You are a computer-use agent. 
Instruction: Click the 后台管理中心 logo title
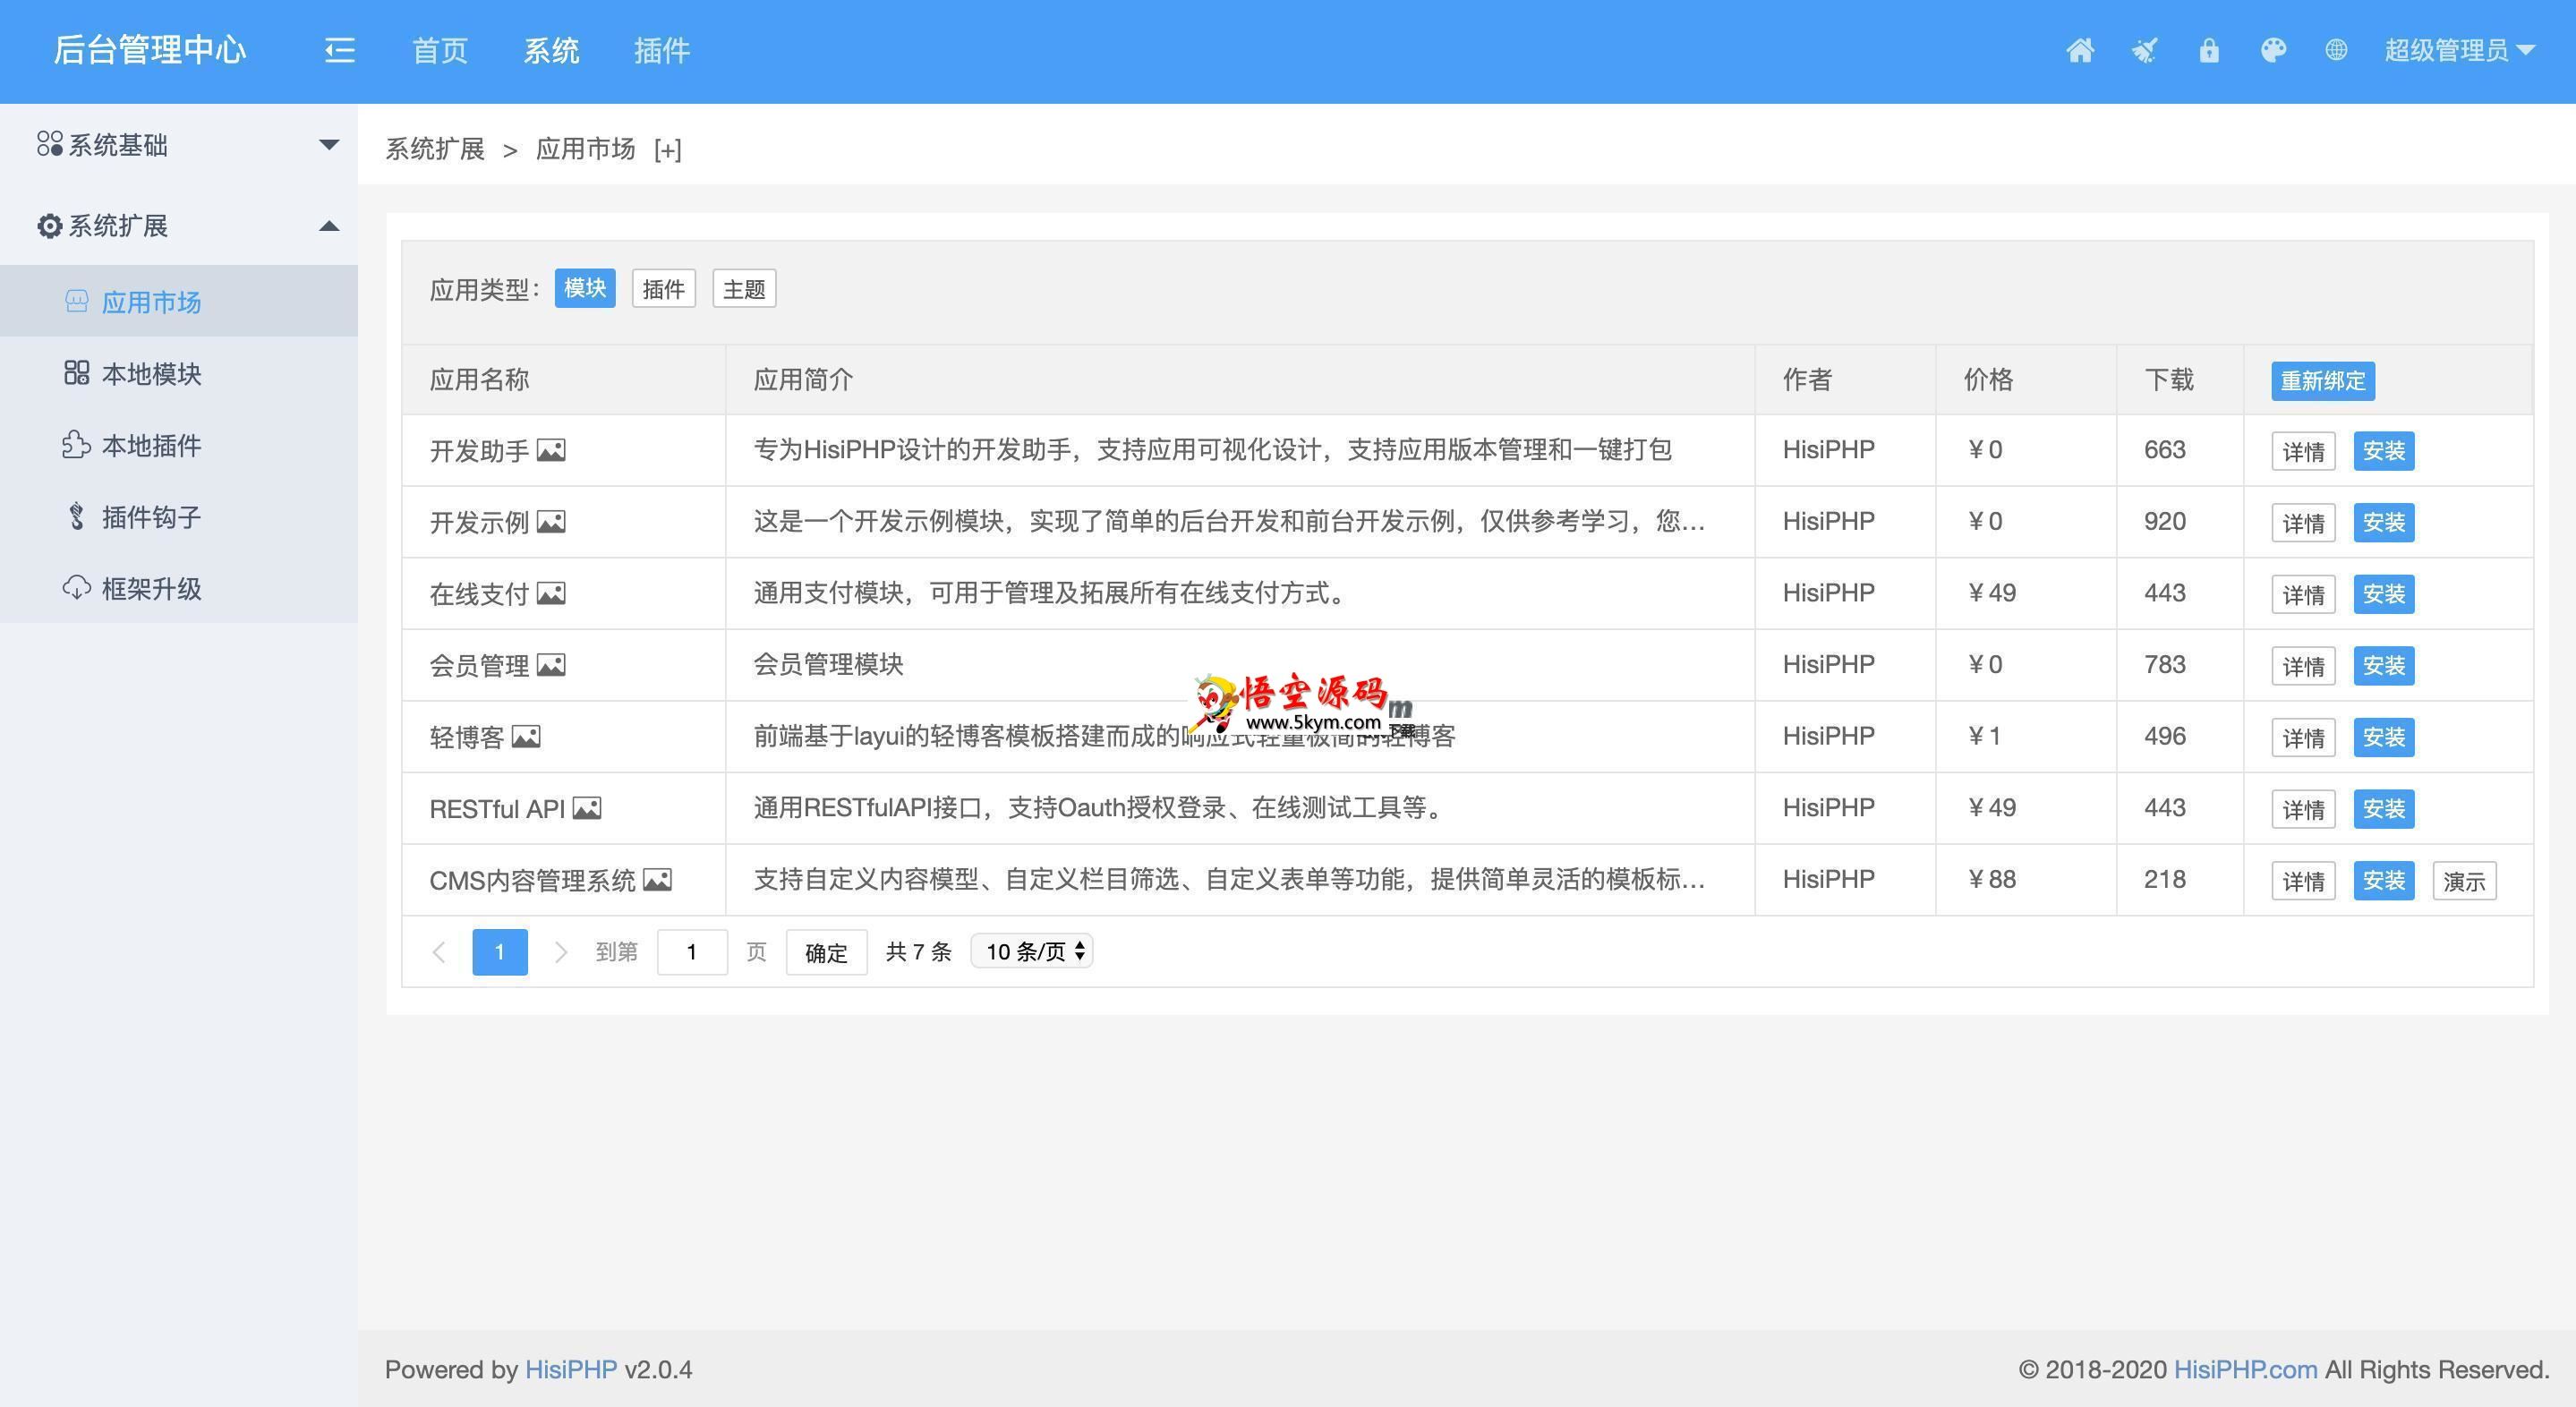point(150,50)
